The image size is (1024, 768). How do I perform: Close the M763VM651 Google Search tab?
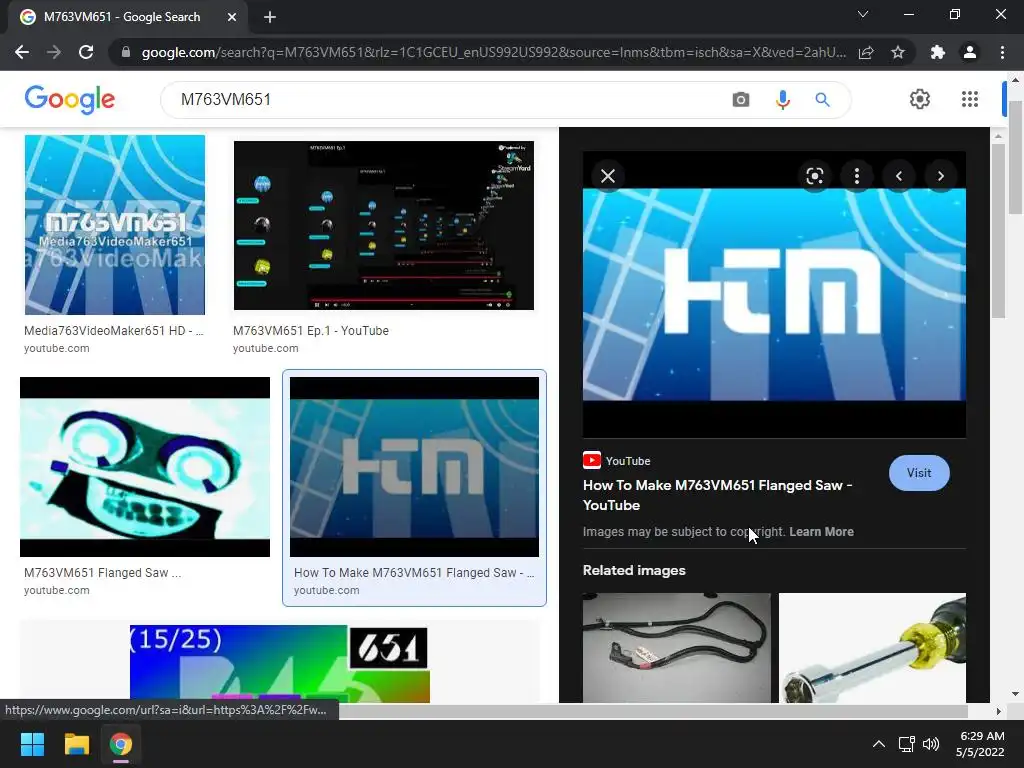[232, 17]
